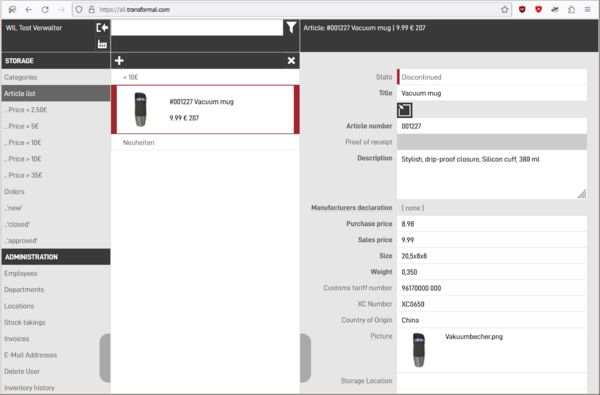
Task: Click the filter funnel icon
Action: tap(291, 28)
